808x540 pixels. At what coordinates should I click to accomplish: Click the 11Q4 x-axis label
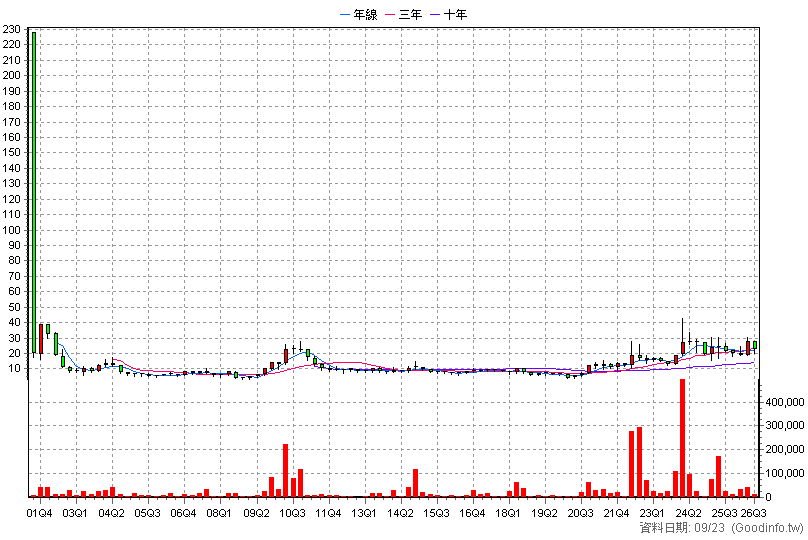328,513
